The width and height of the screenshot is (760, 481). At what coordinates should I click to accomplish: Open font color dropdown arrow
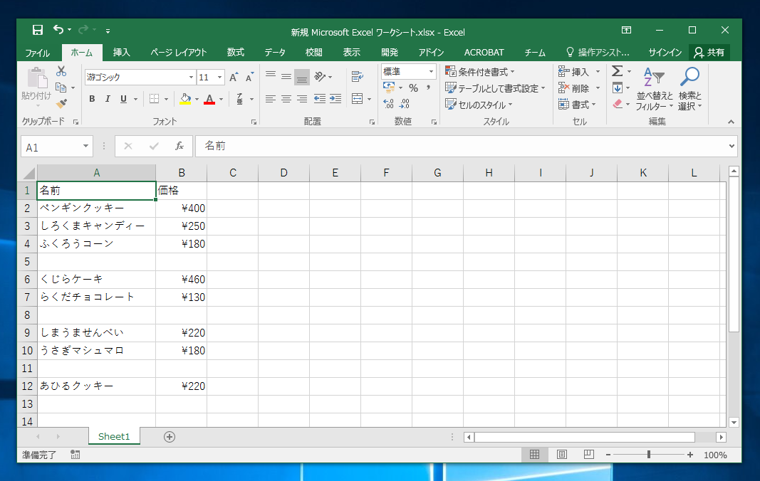221,99
